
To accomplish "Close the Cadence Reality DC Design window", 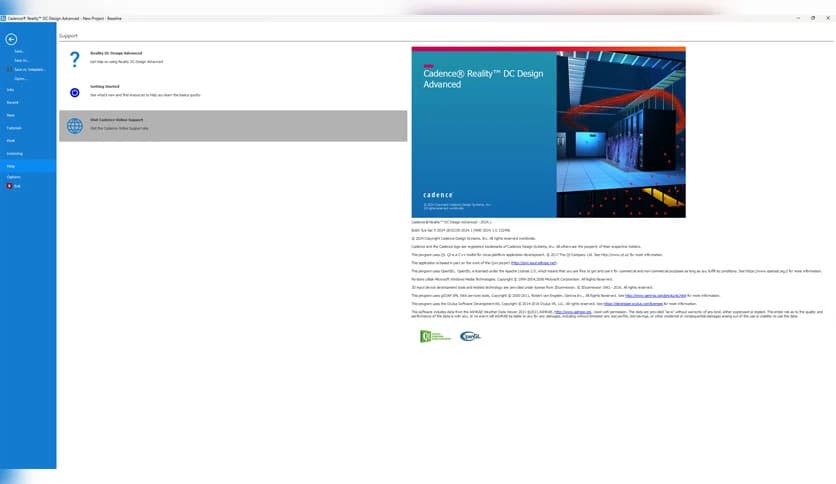I will 828,18.
